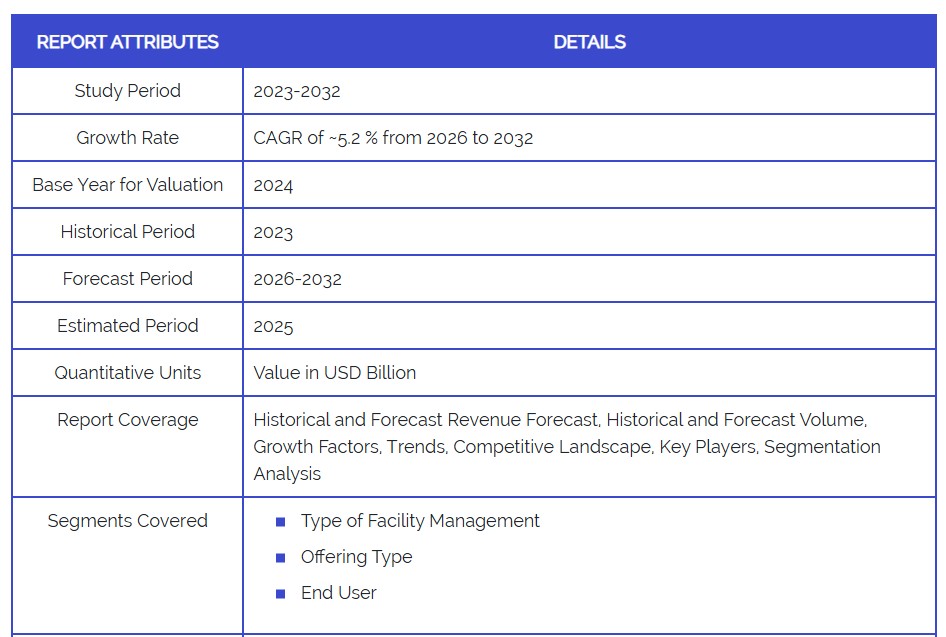This screenshot has width=946, height=637.
Task: Click the 2024 base year value
Action: click(x=273, y=186)
